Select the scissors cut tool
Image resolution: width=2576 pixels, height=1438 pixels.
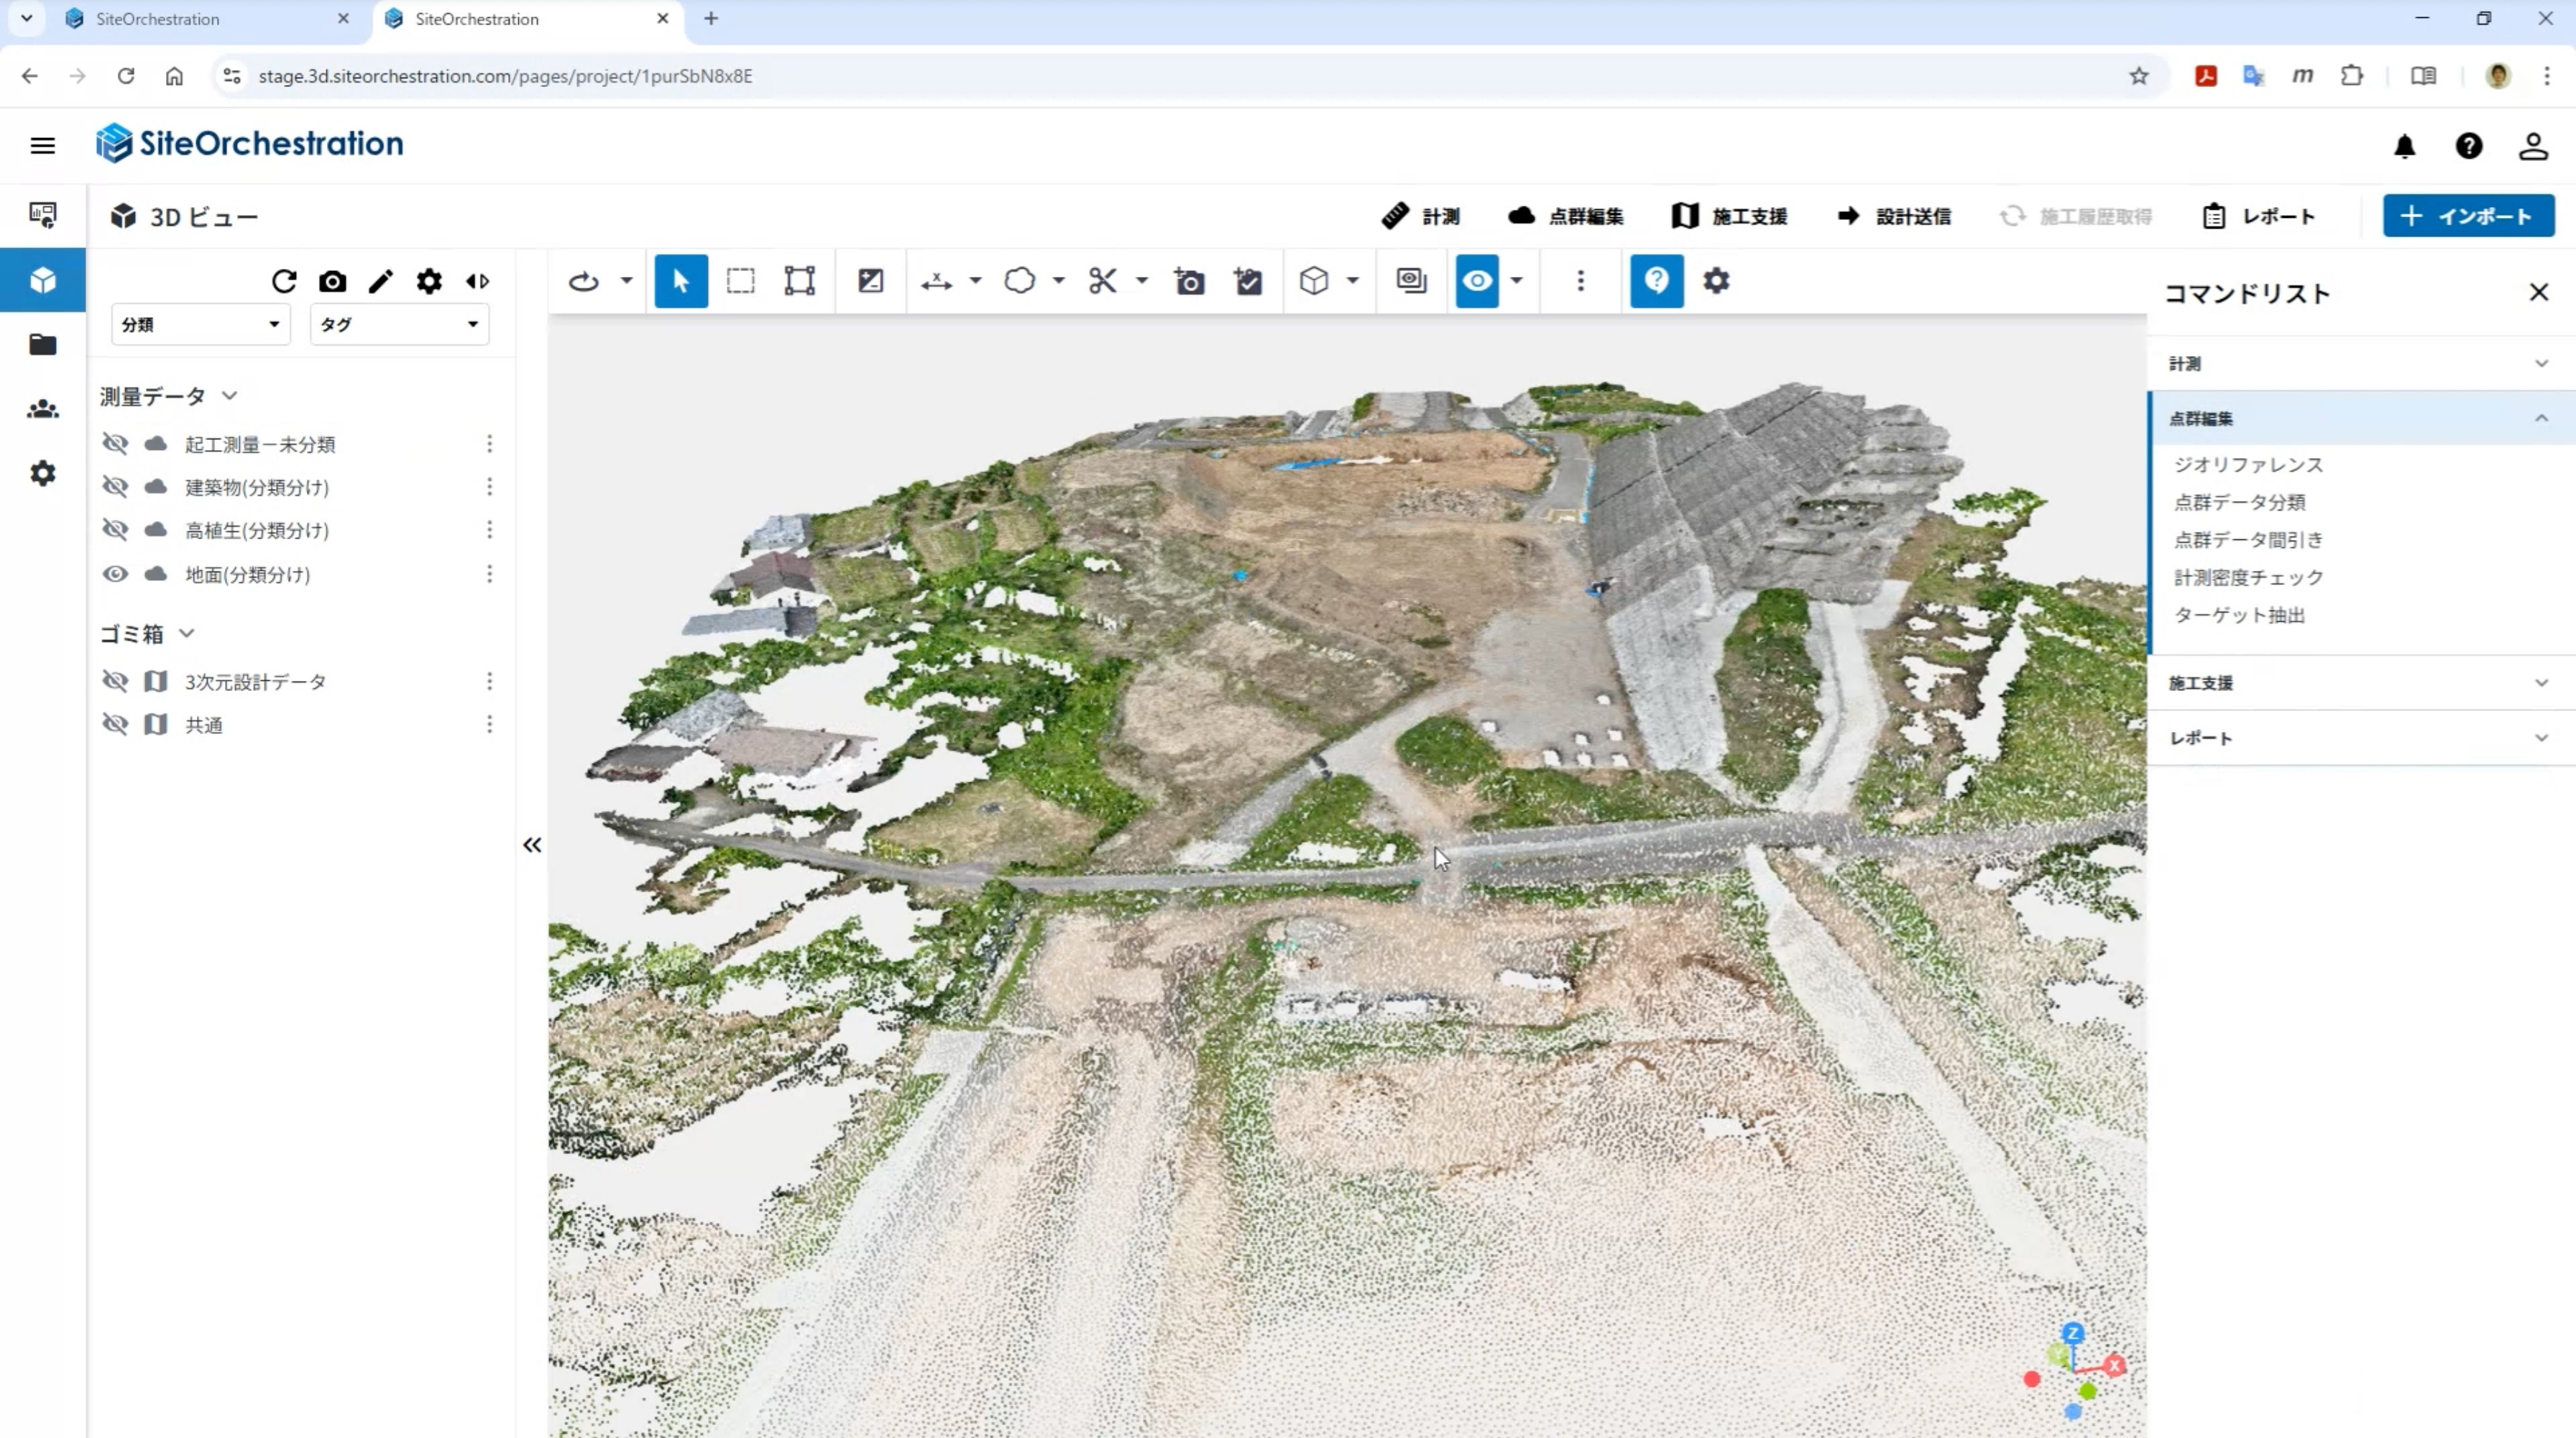(x=1103, y=281)
